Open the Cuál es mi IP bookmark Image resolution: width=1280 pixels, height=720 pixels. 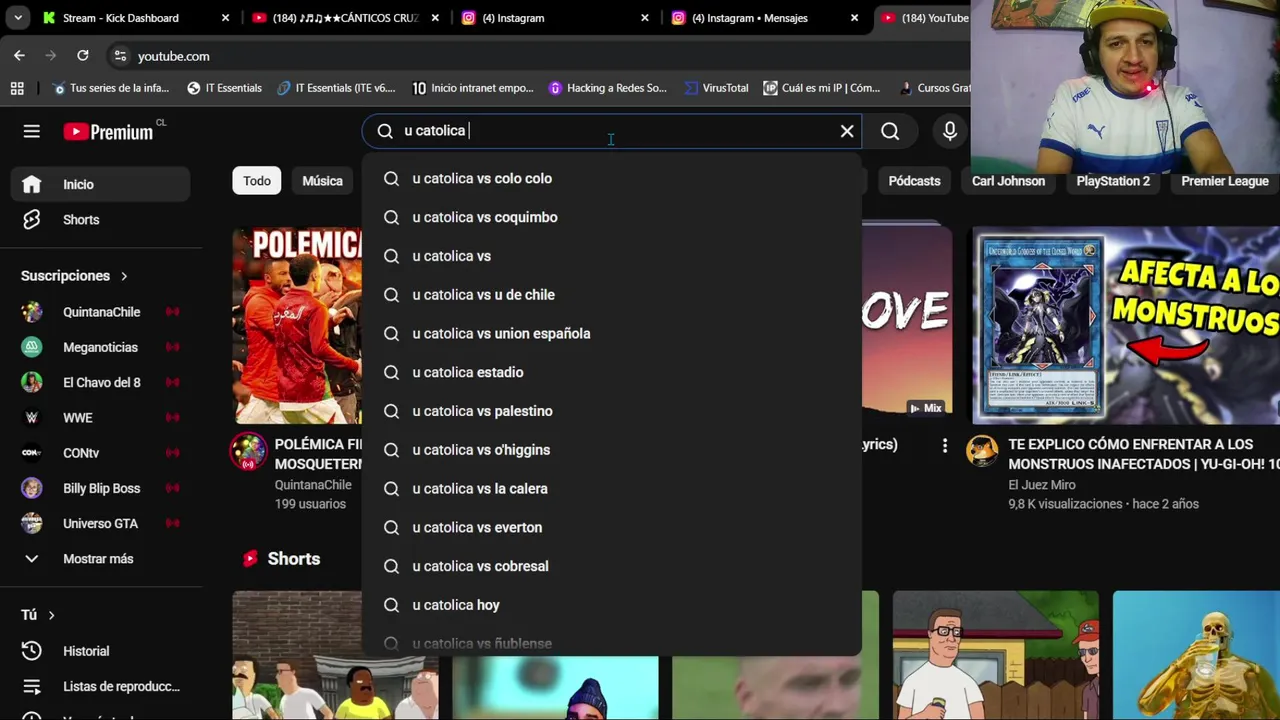[821, 88]
